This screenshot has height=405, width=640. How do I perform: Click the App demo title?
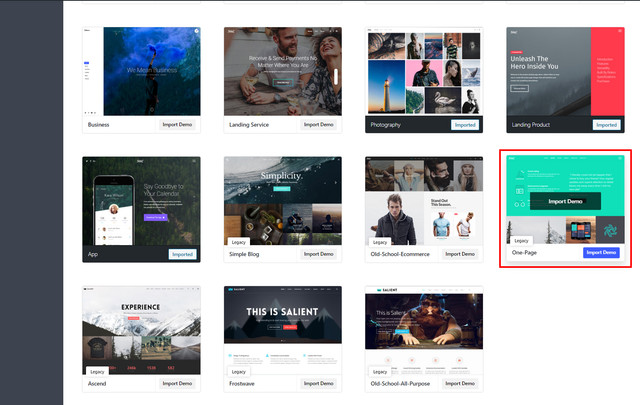(x=93, y=254)
